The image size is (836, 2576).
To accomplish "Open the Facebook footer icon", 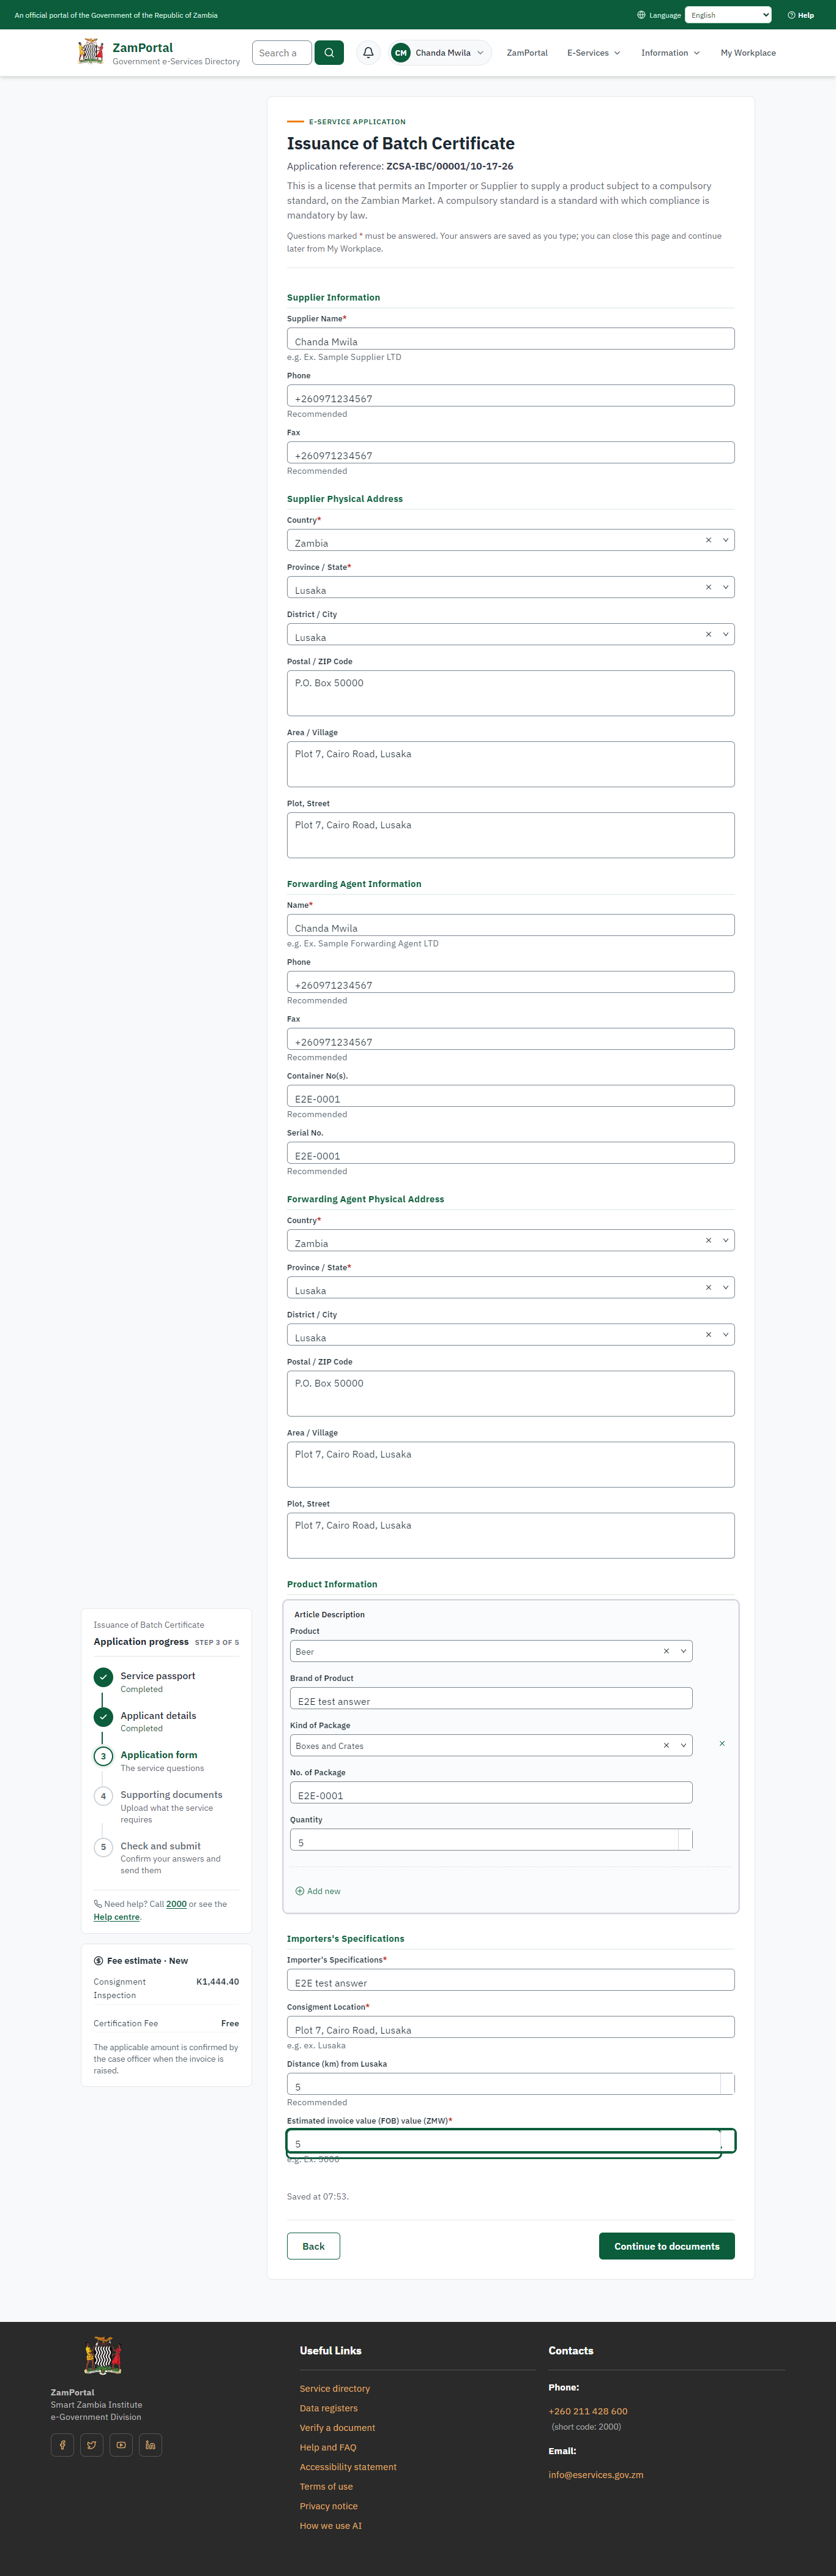I will click(x=62, y=2445).
